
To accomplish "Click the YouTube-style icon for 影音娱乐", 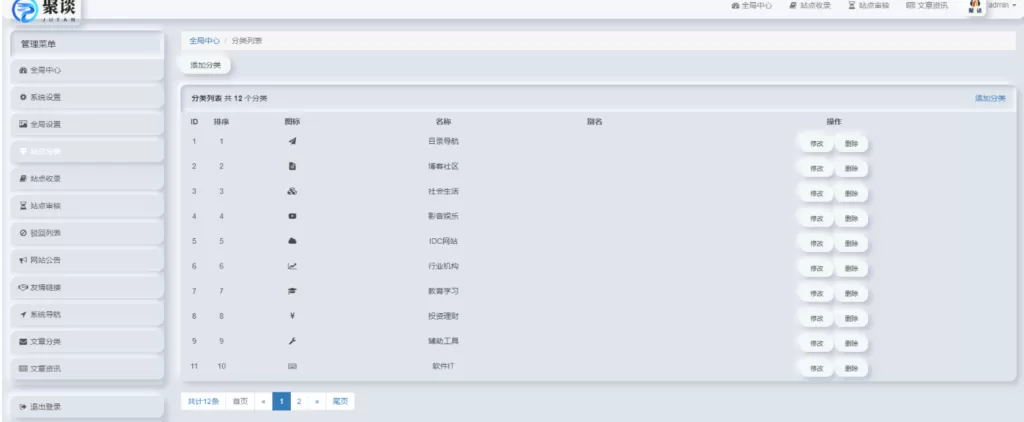I will click(292, 216).
